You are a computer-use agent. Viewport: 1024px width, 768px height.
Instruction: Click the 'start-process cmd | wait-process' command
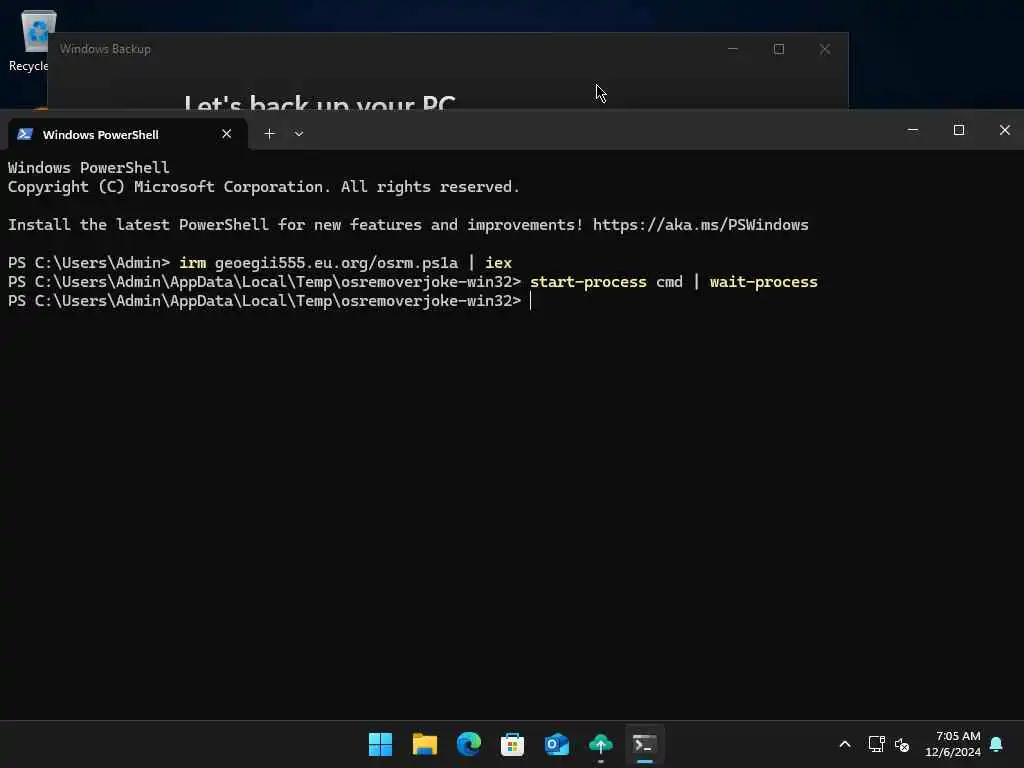click(673, 281)
